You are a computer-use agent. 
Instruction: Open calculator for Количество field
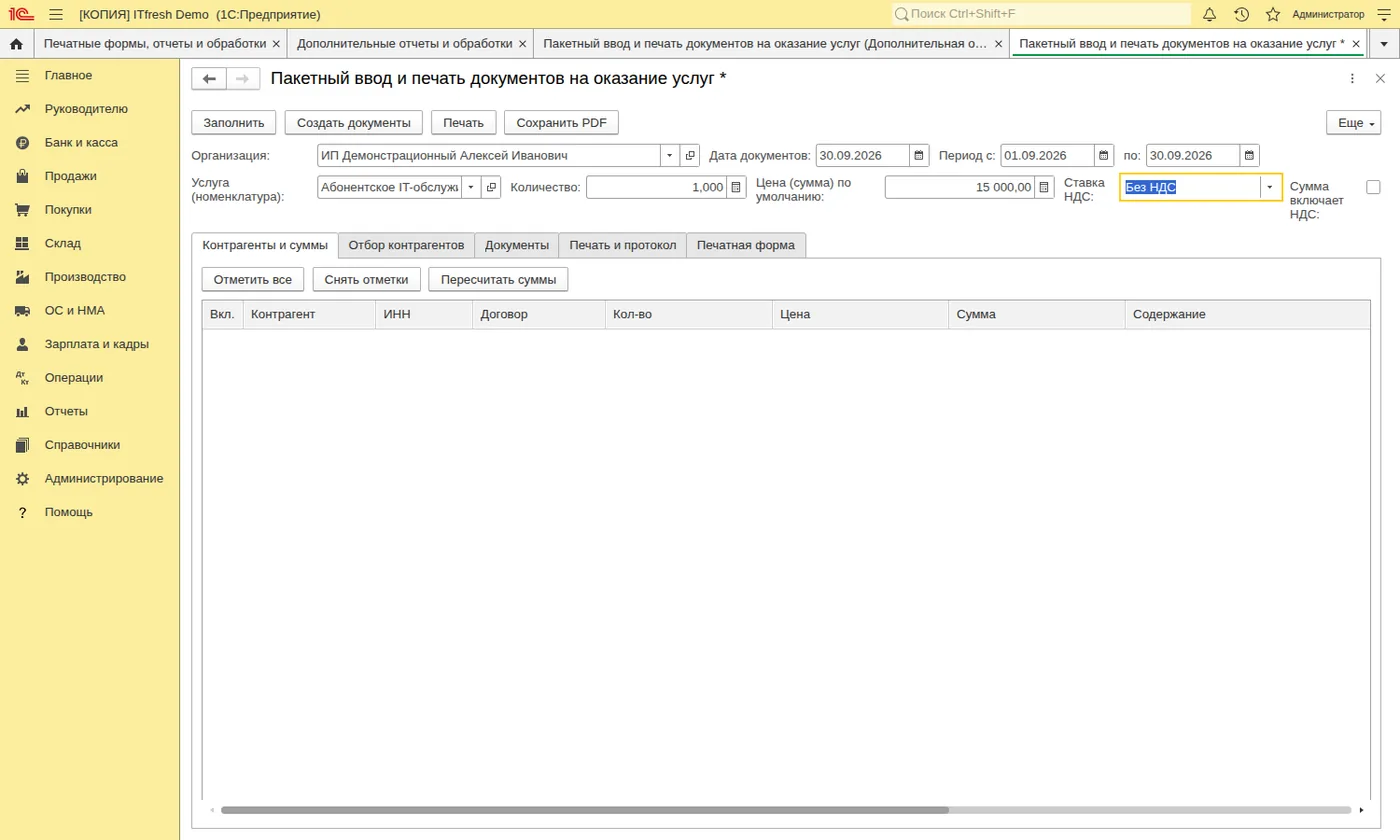tap(736, 187)
